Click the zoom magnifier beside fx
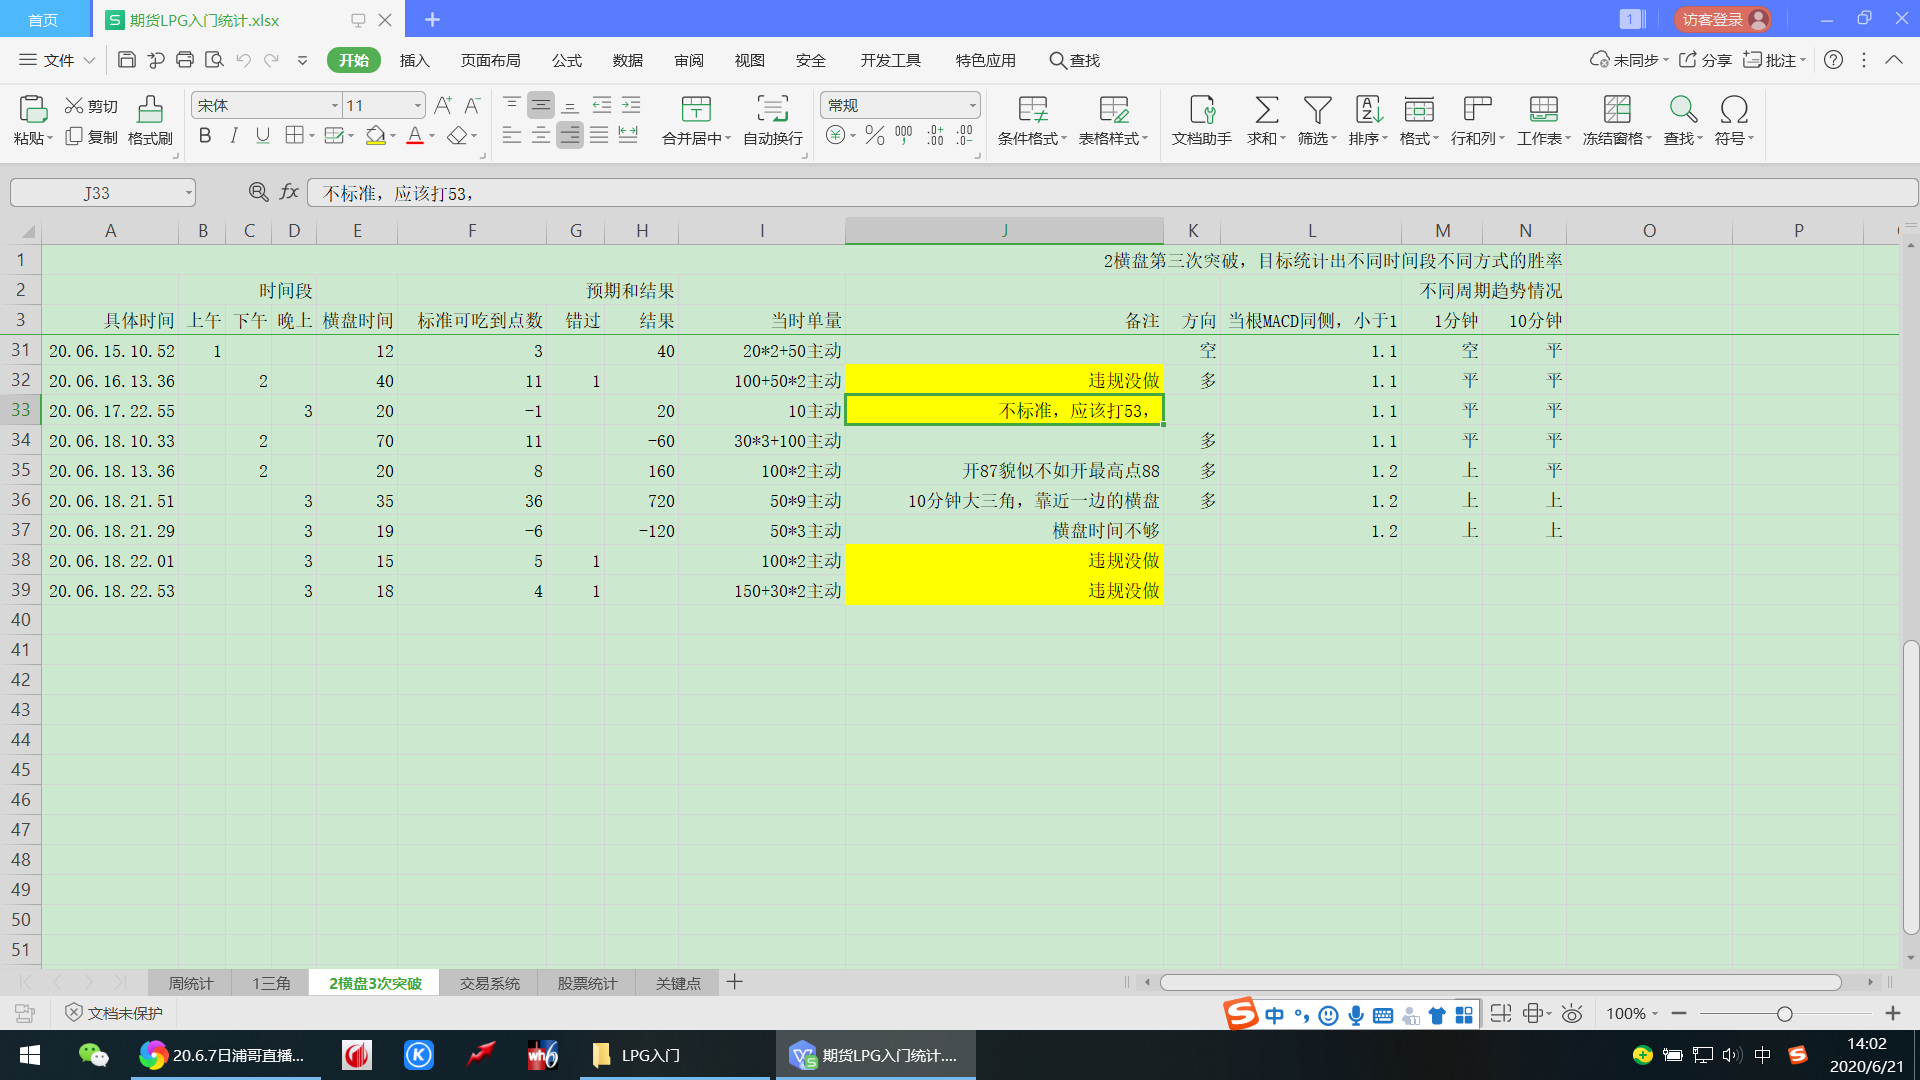Image resolution: width=1920 pixels, height=1080 pixels. pyautogui.click(x=258, y=192)
